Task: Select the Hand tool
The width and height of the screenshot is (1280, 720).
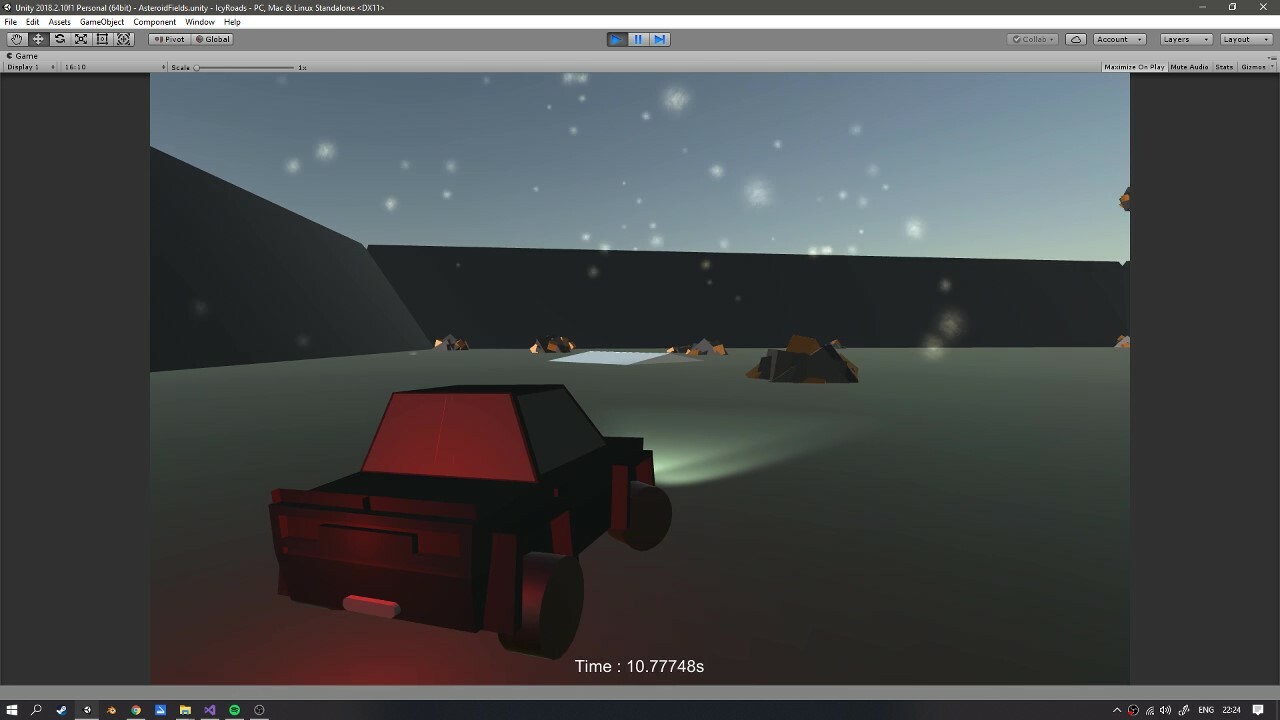Action: click(x=16, y=39)
